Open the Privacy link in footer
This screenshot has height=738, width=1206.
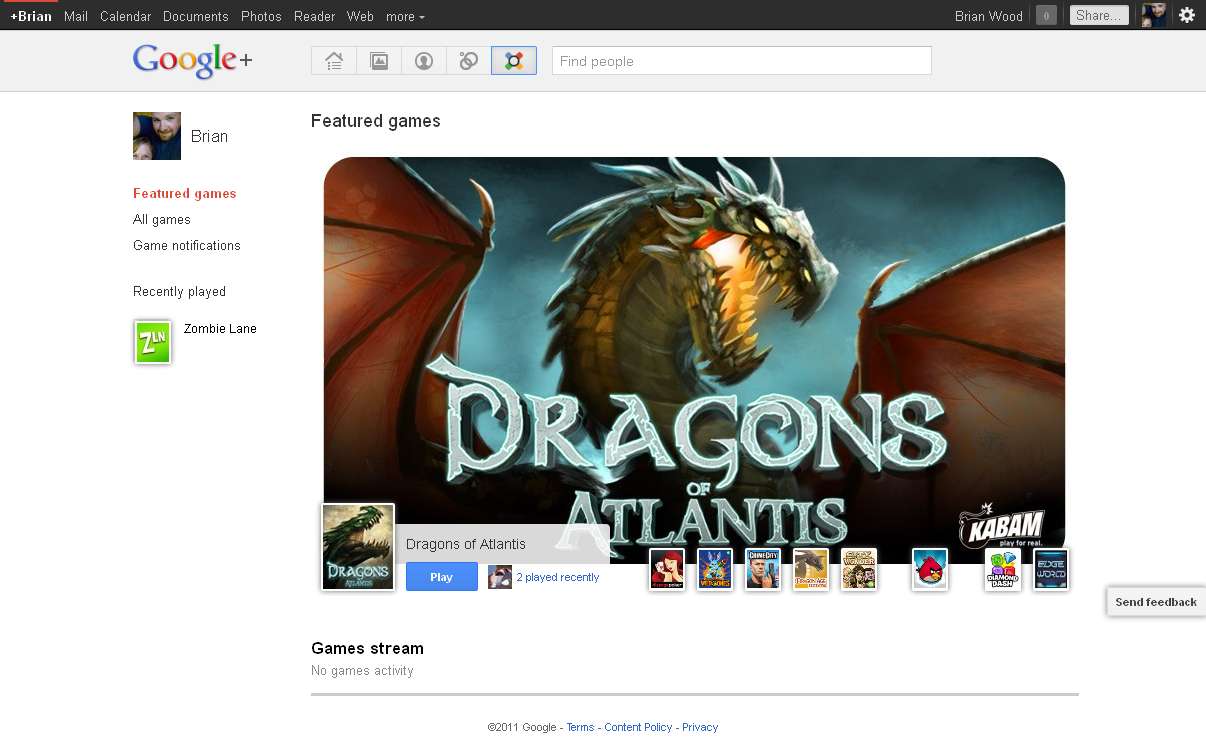(700, 727)
